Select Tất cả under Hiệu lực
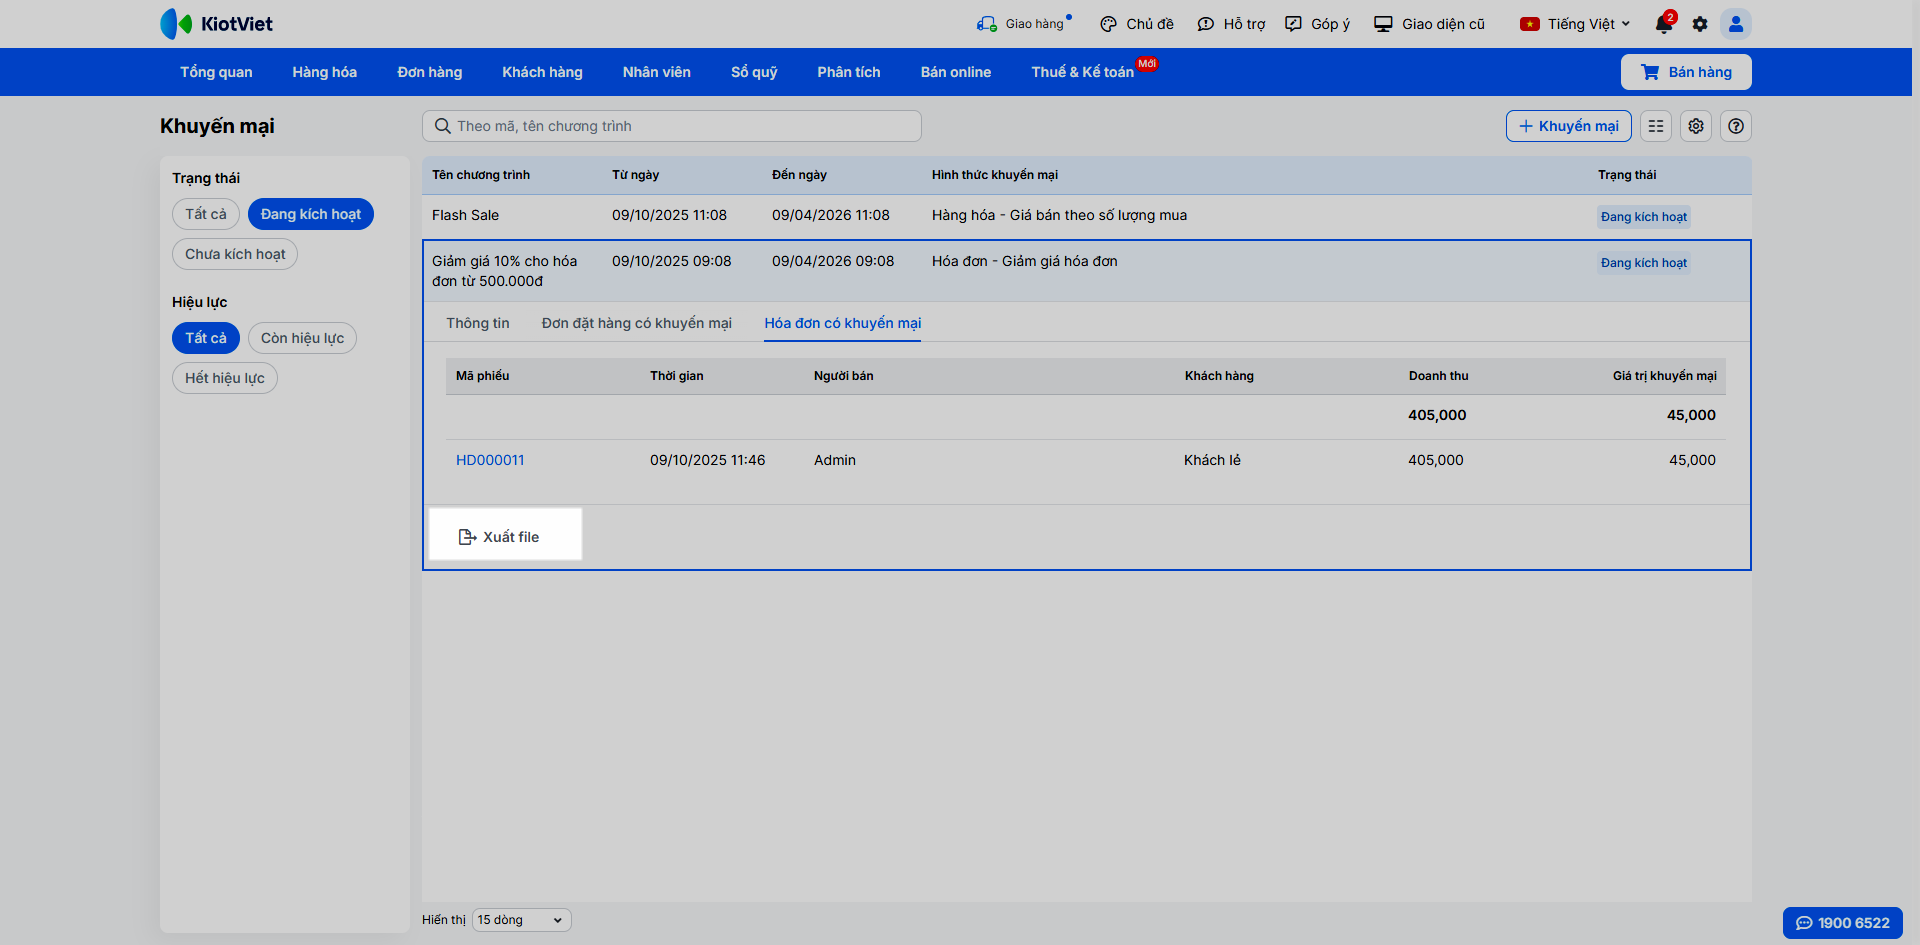This screenshot has height=945, width=1920. click(x=206, y=338)
